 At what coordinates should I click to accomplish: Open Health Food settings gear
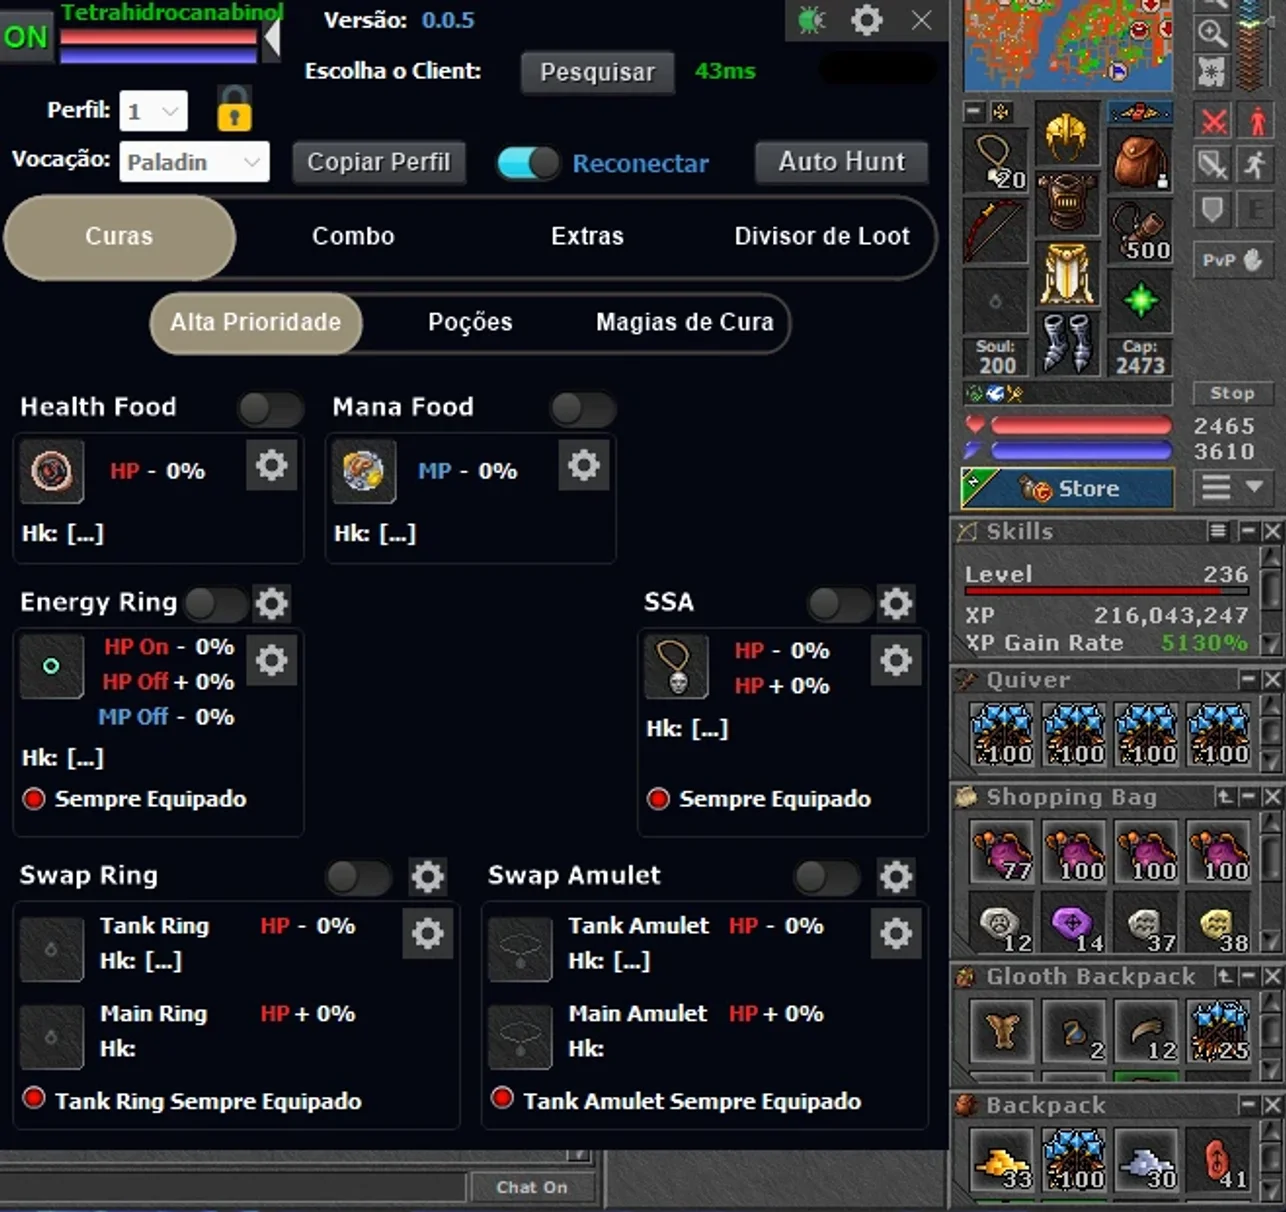[x=272, y=465]
